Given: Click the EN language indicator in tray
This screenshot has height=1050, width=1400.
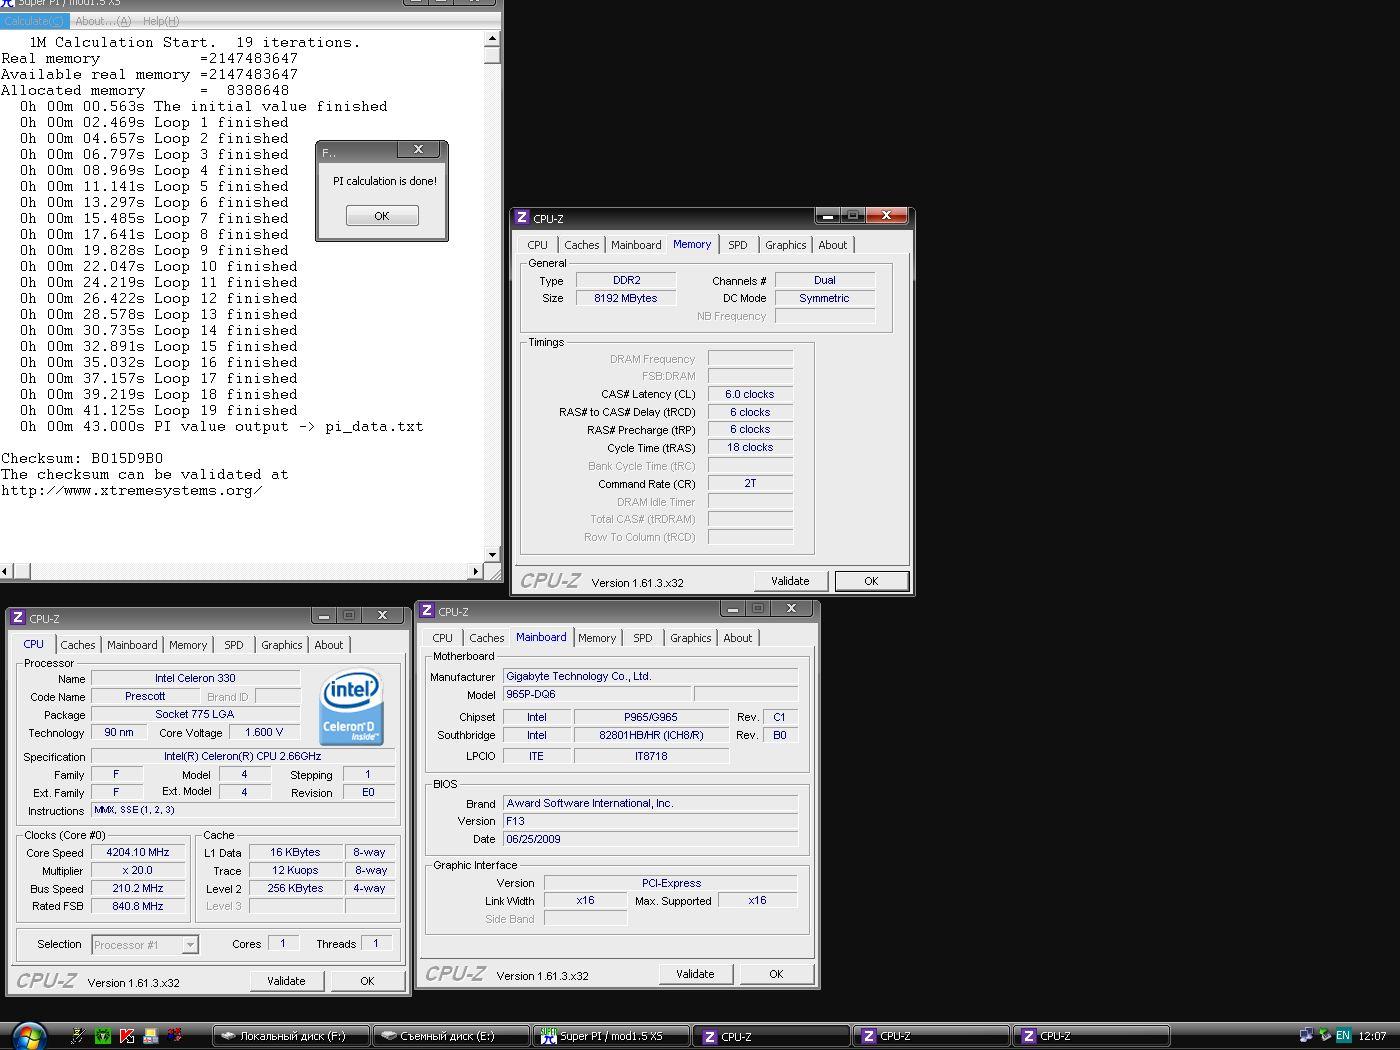Looking at the screenshot, I should [x=1343, y=1036].
